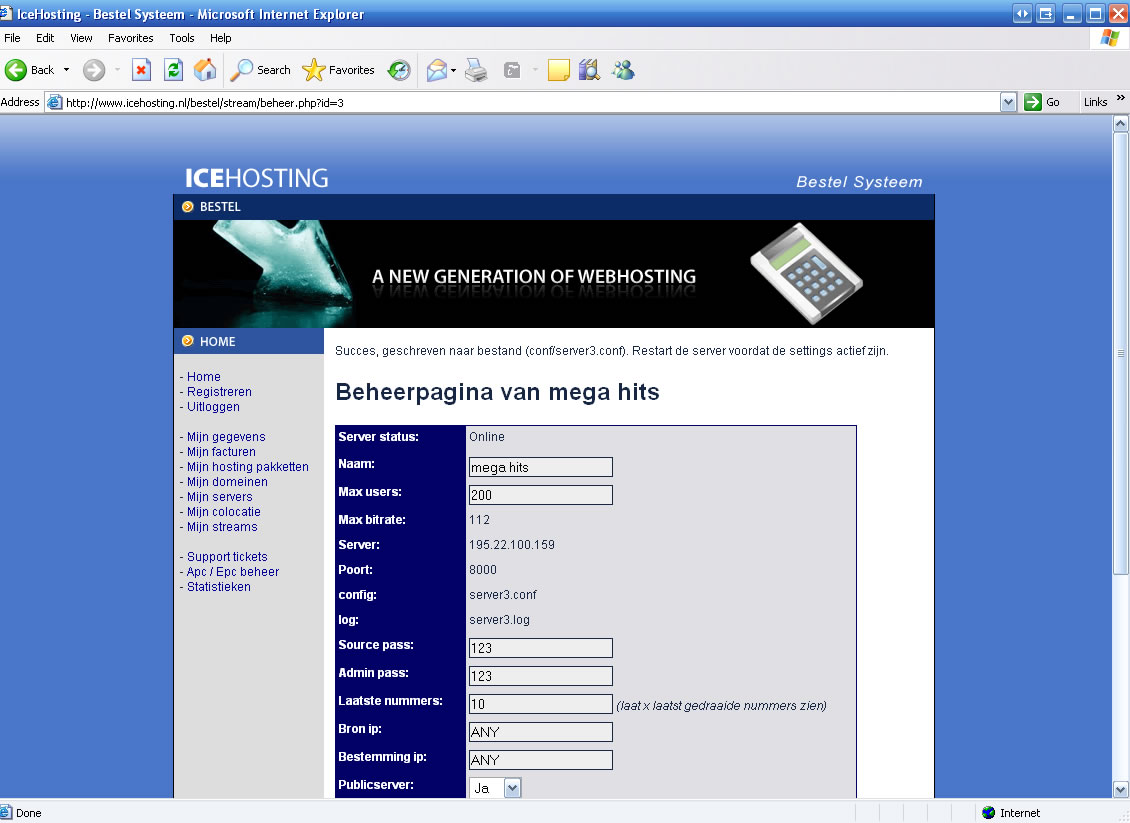Open Windows Messenger from the toolbar
1130x823 pixels.
(x=624, y=70)
